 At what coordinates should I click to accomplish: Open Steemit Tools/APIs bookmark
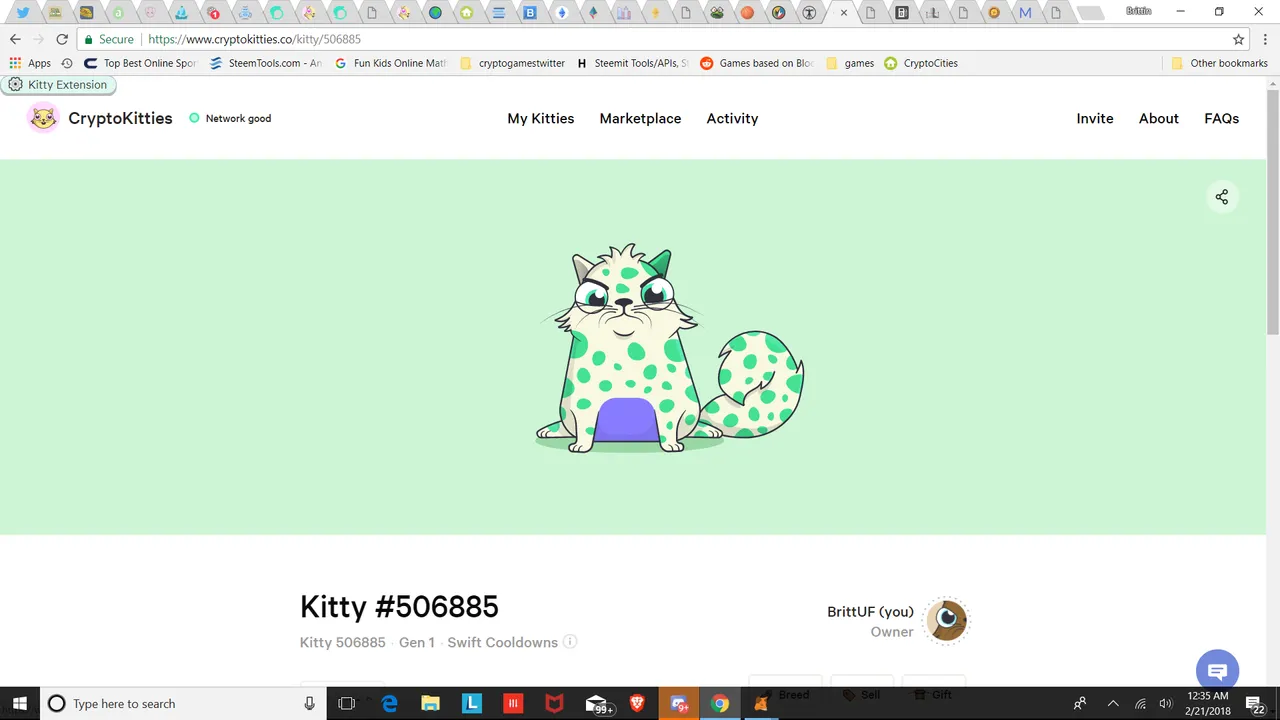point(632,63)
